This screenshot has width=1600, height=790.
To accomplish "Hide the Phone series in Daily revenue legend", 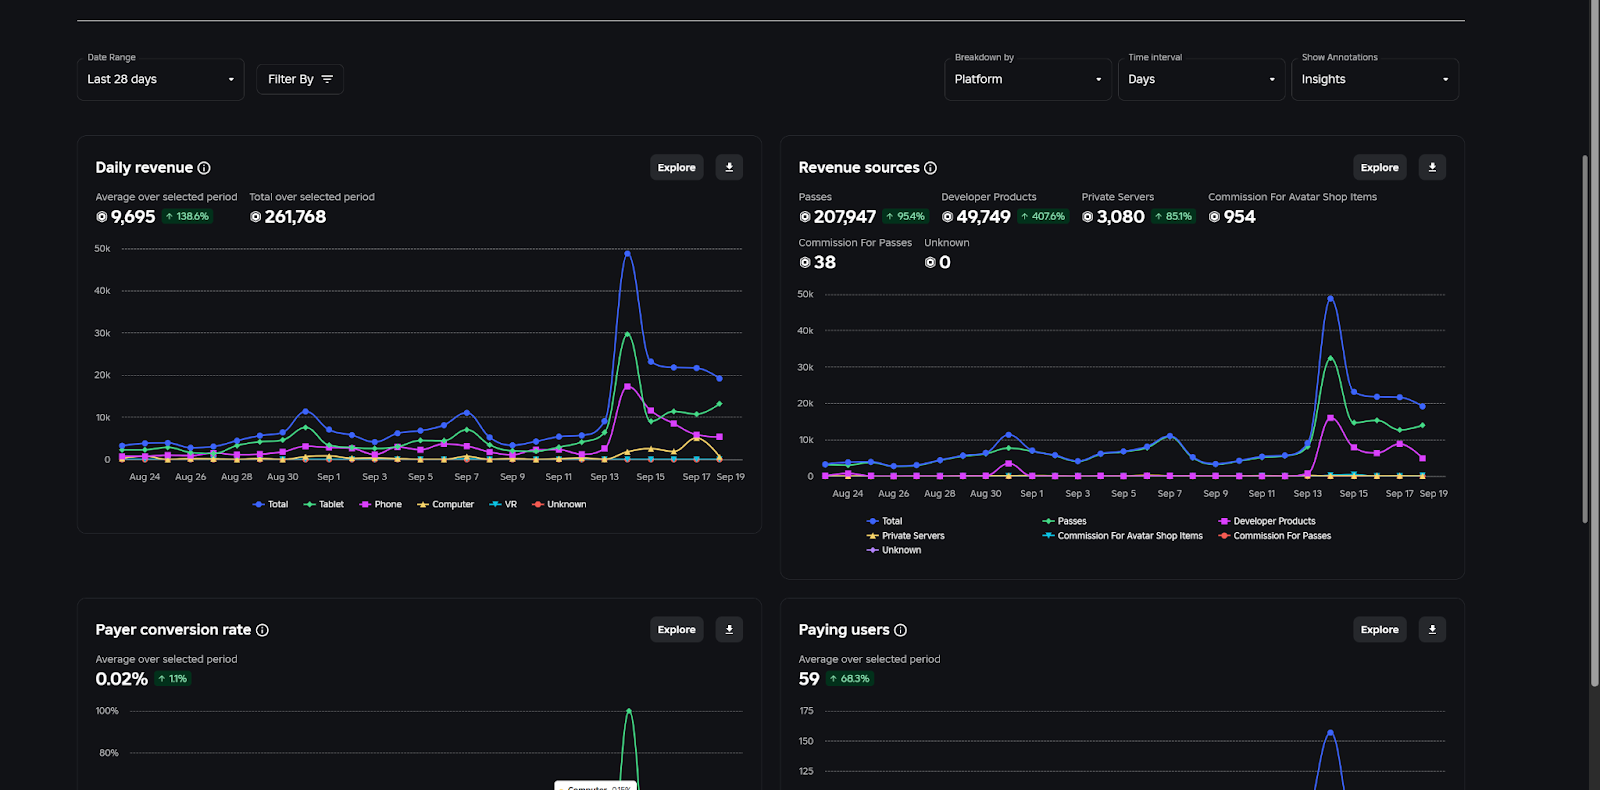I will 381,505.
